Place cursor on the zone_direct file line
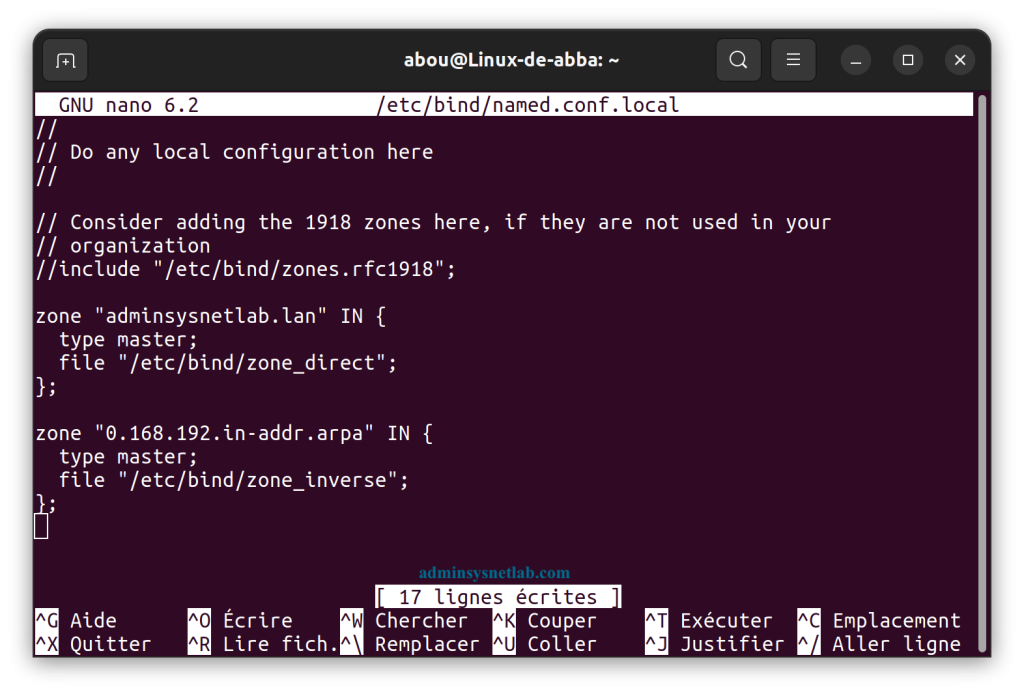Viewport: 1024px width, 694px height. 227,363
